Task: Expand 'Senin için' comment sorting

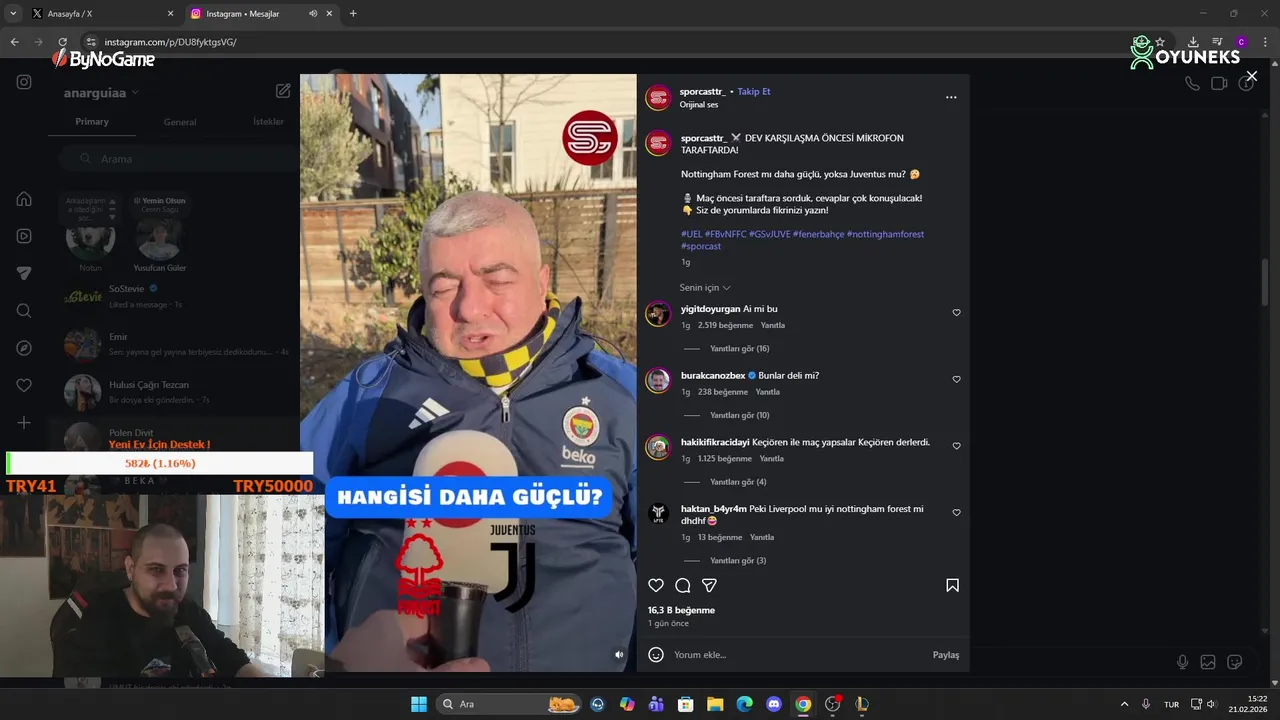Action: 705,288
